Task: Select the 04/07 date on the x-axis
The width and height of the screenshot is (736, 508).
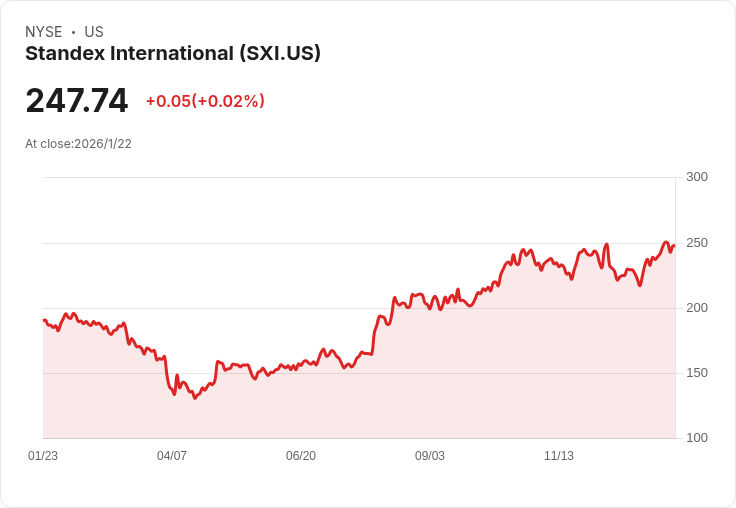Action: click(172, 456)
